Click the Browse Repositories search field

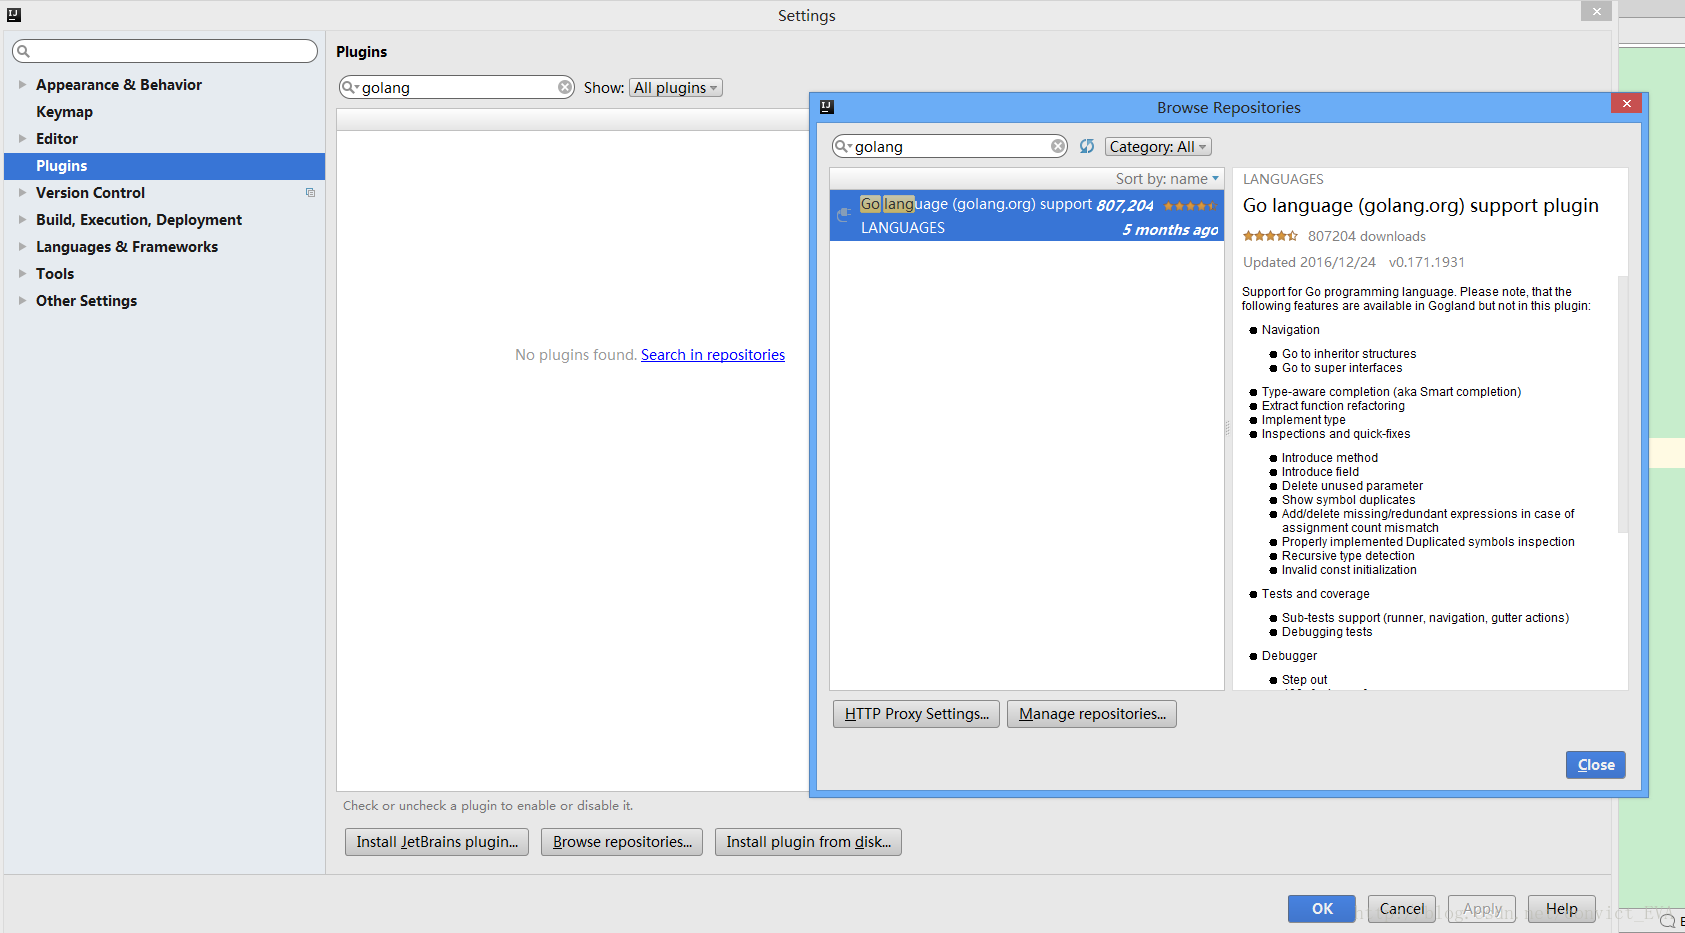[950, 146]
